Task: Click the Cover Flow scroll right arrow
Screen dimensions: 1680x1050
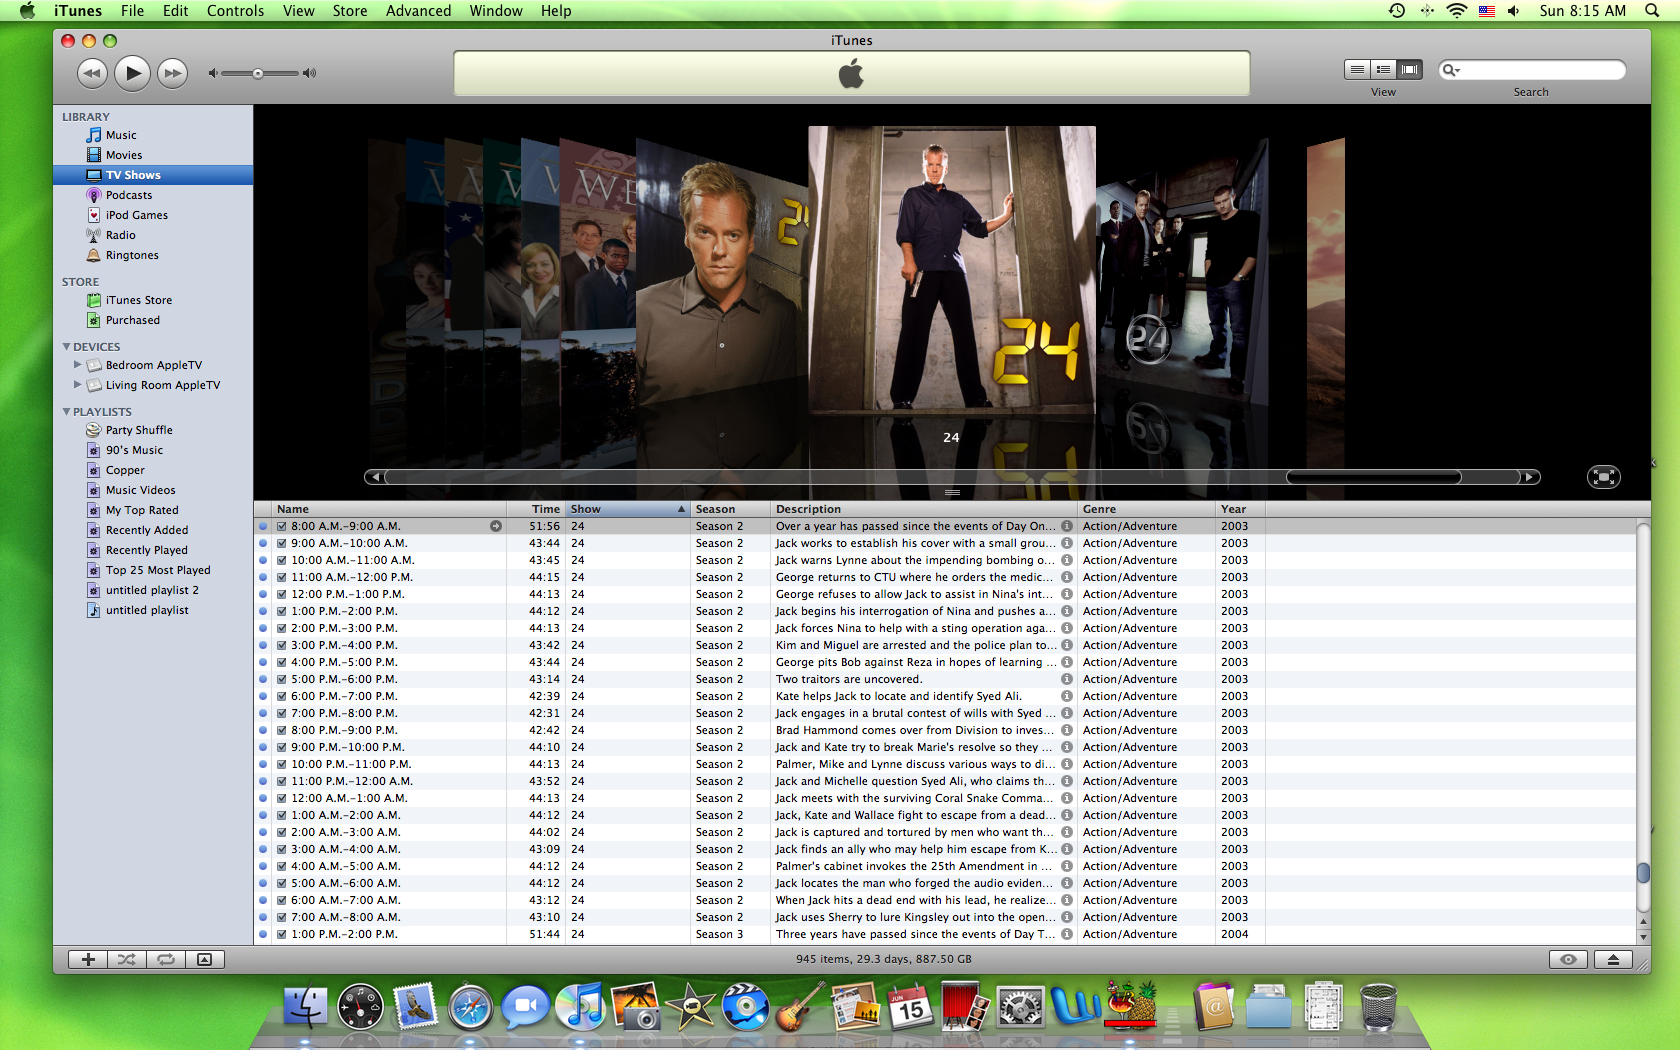Action: tap(1529, 477)
